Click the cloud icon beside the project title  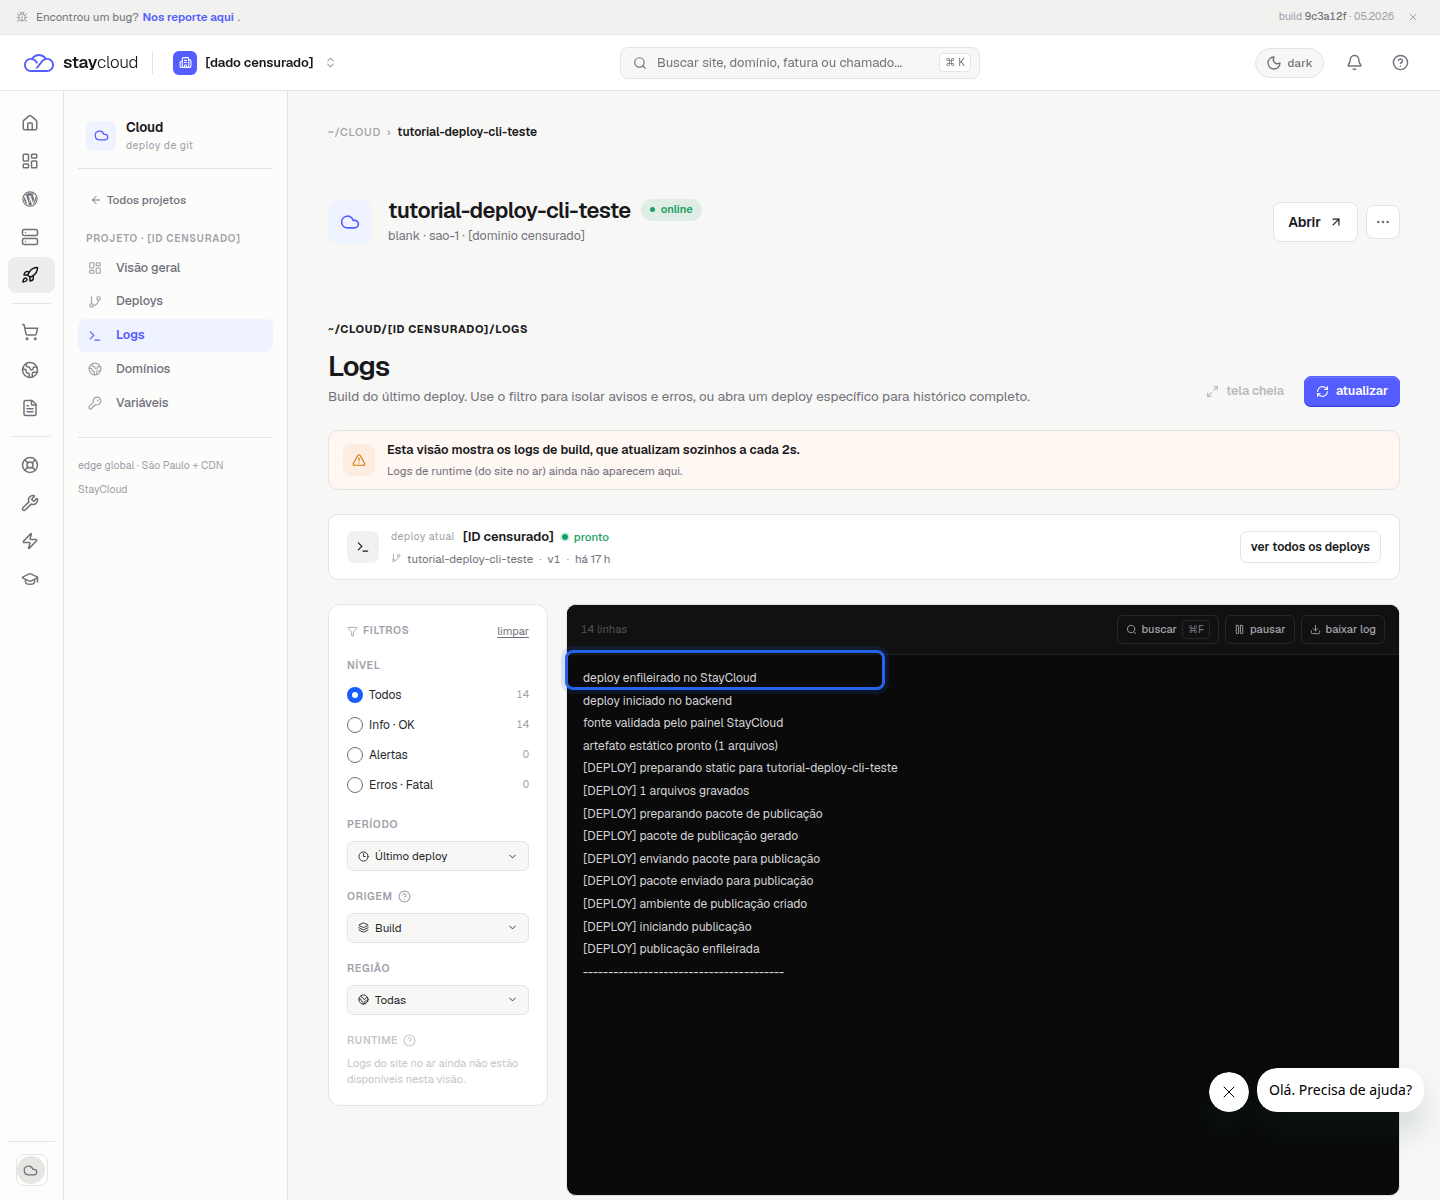[x=350, y=222]
